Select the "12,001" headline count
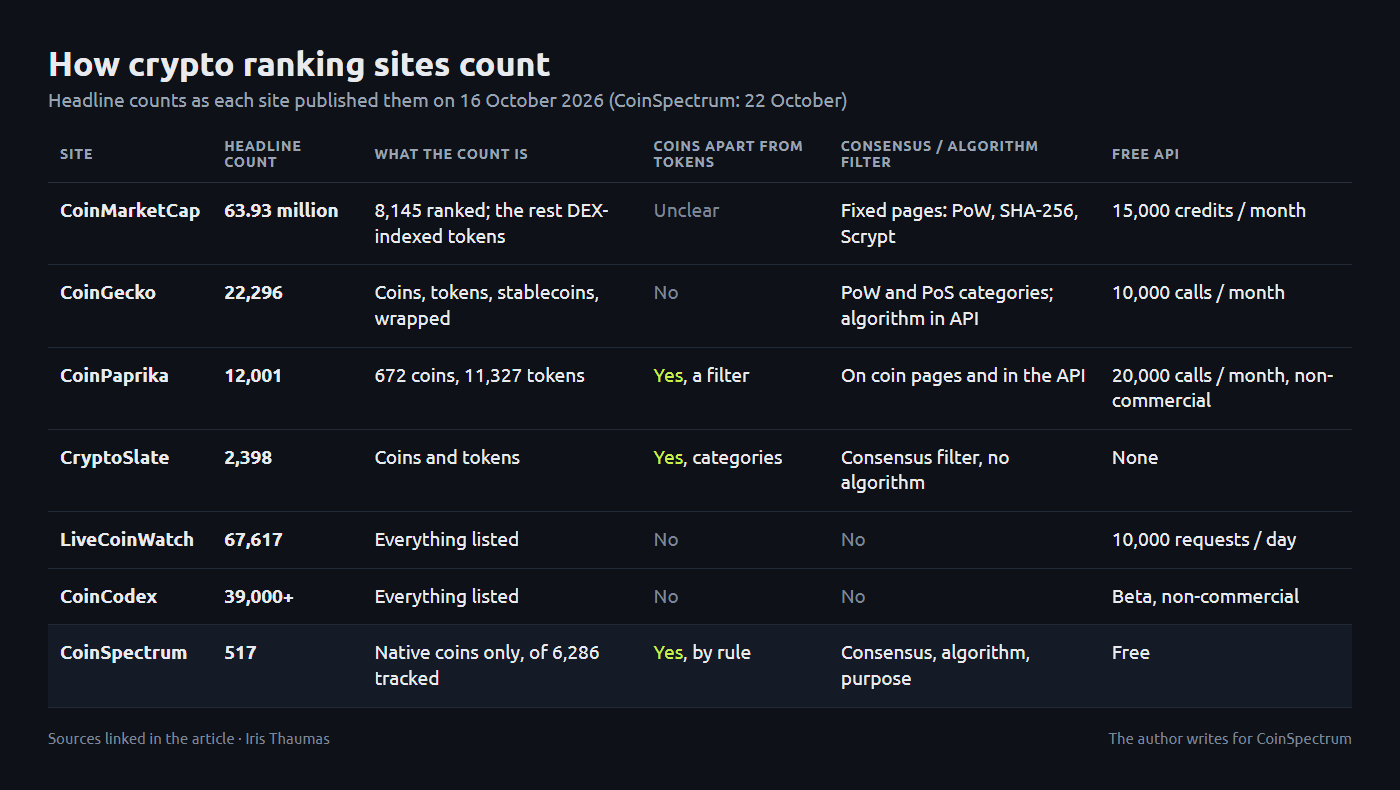The height and width of the screenshot is (790, 1400). [x=253, y=376]
